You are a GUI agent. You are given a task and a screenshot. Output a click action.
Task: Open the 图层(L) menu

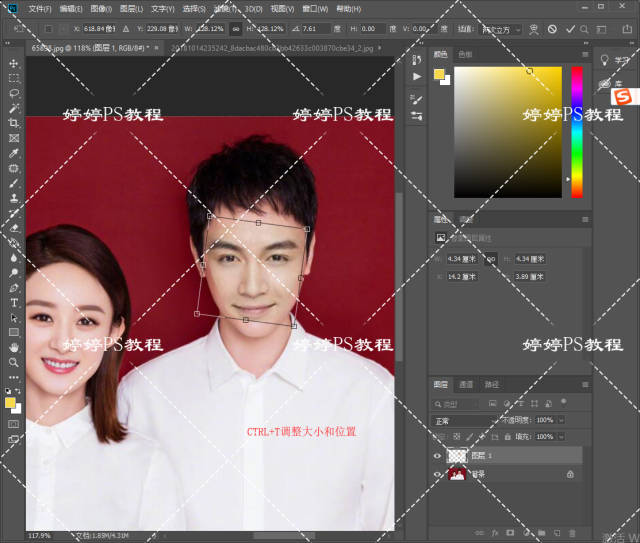(131, 9)
